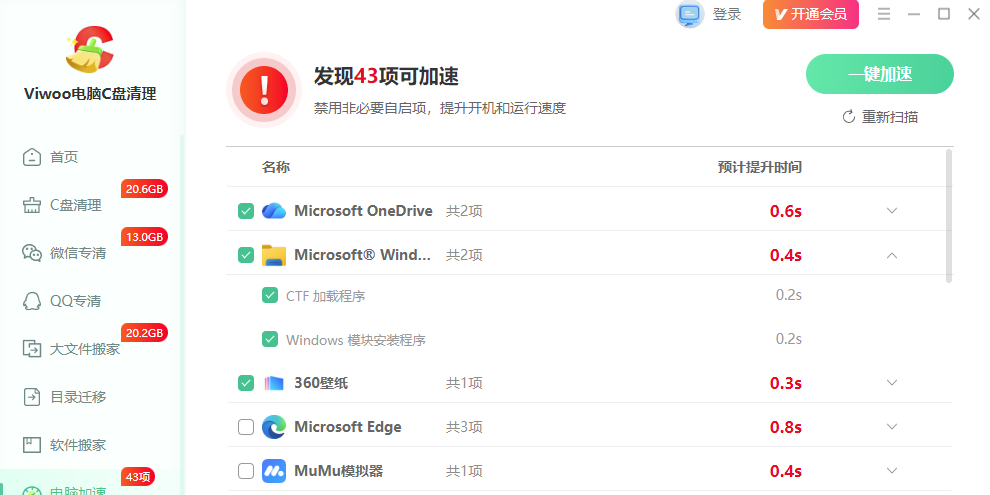The width and height of the screenshot is (990, 495).
Task: Click the Viwoo broom logo icon
Action: tap(90, 49)
